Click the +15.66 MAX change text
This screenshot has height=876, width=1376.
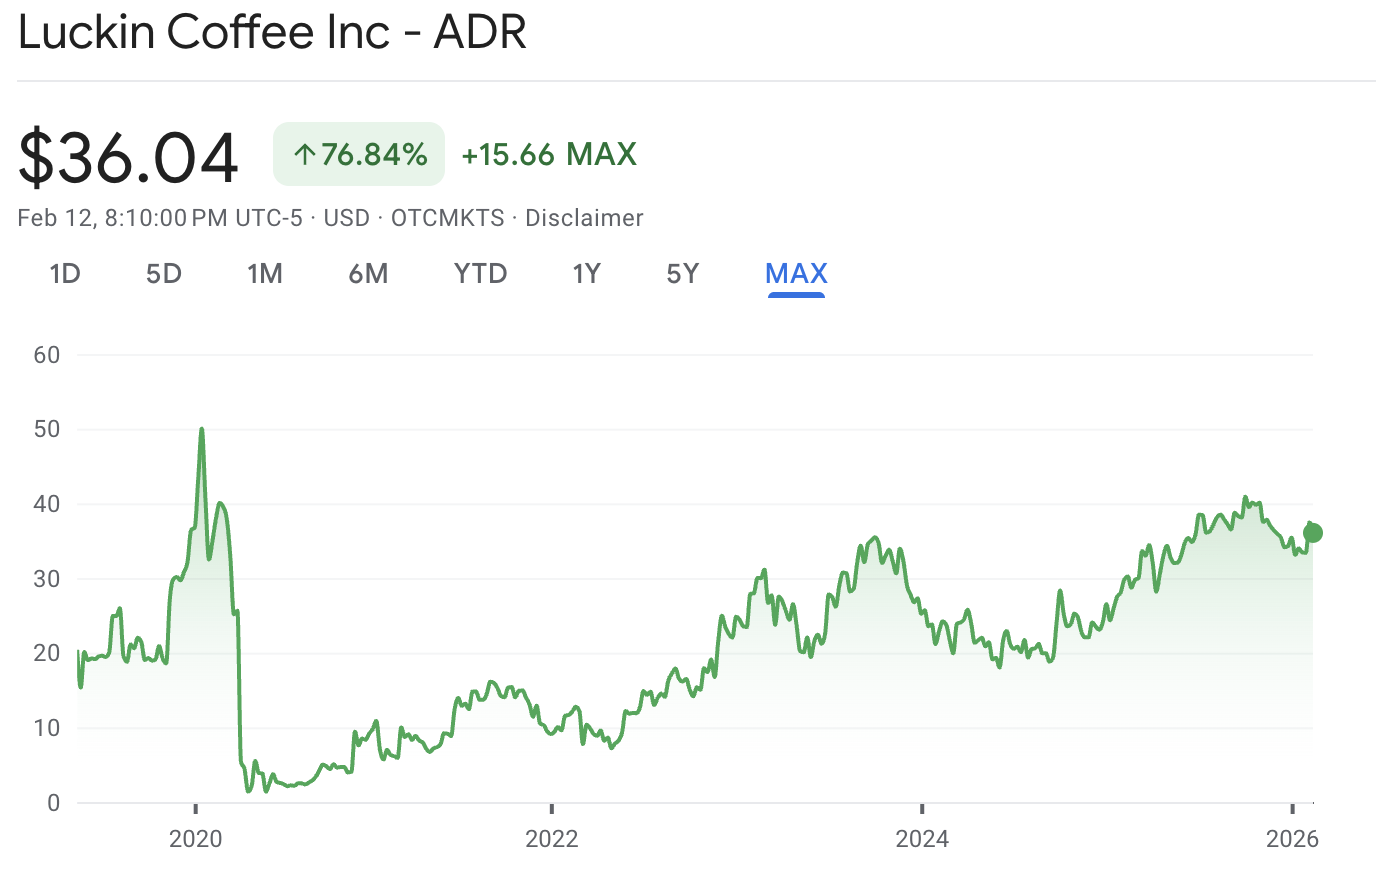(549, 154)
